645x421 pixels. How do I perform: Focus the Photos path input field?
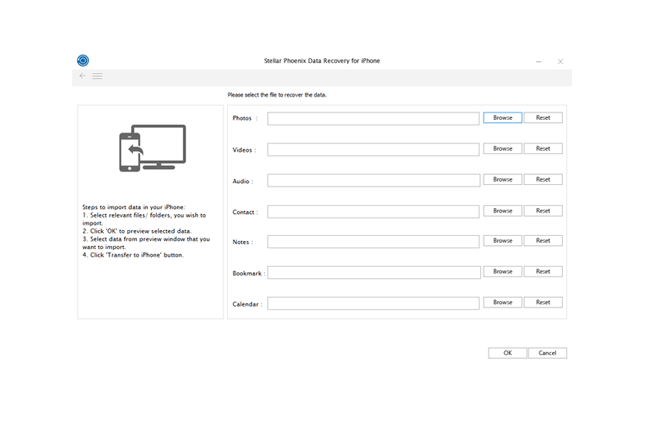(x=373, y=119)
